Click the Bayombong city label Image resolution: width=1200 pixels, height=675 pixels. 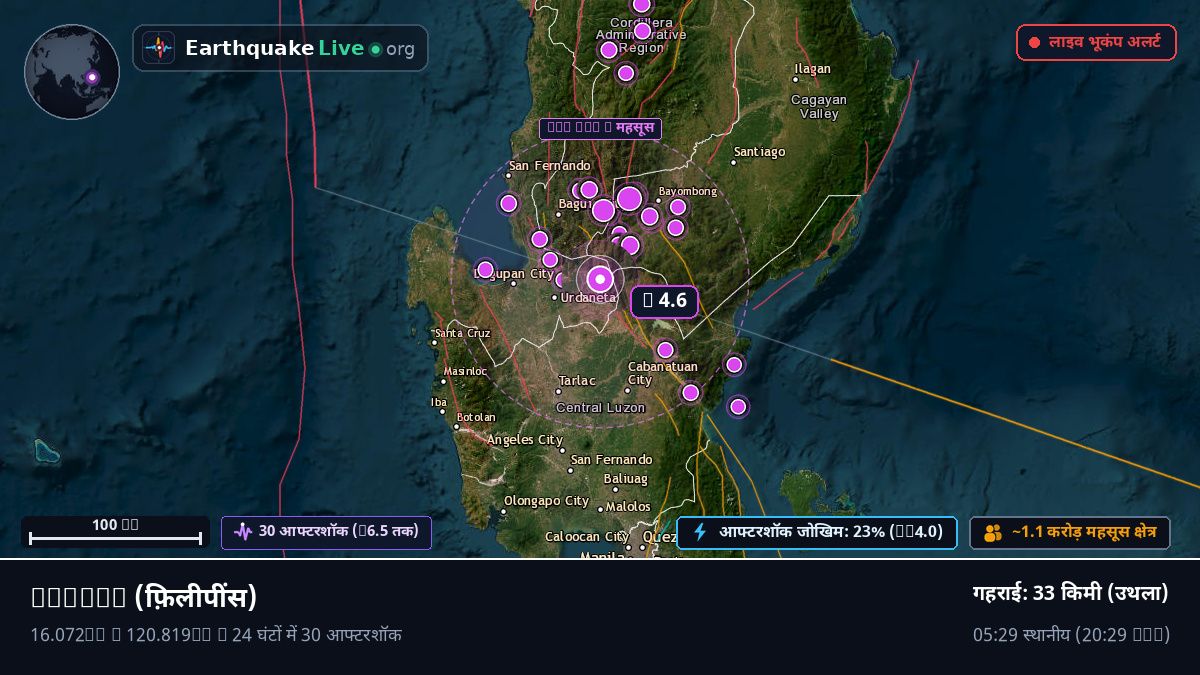click(688, 191)
